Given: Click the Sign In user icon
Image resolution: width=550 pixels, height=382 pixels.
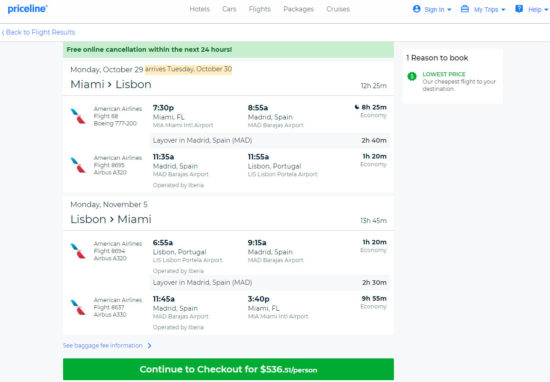Looking at the screenshot, I should 416,9.
